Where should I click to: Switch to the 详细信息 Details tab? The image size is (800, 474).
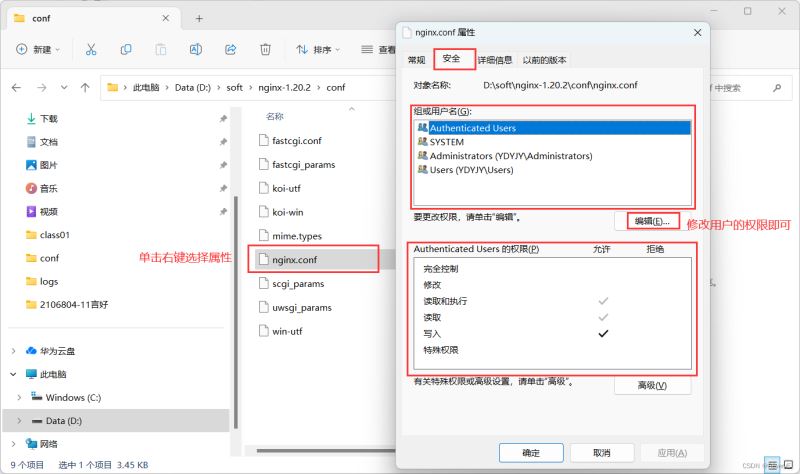tap(495, 60)
